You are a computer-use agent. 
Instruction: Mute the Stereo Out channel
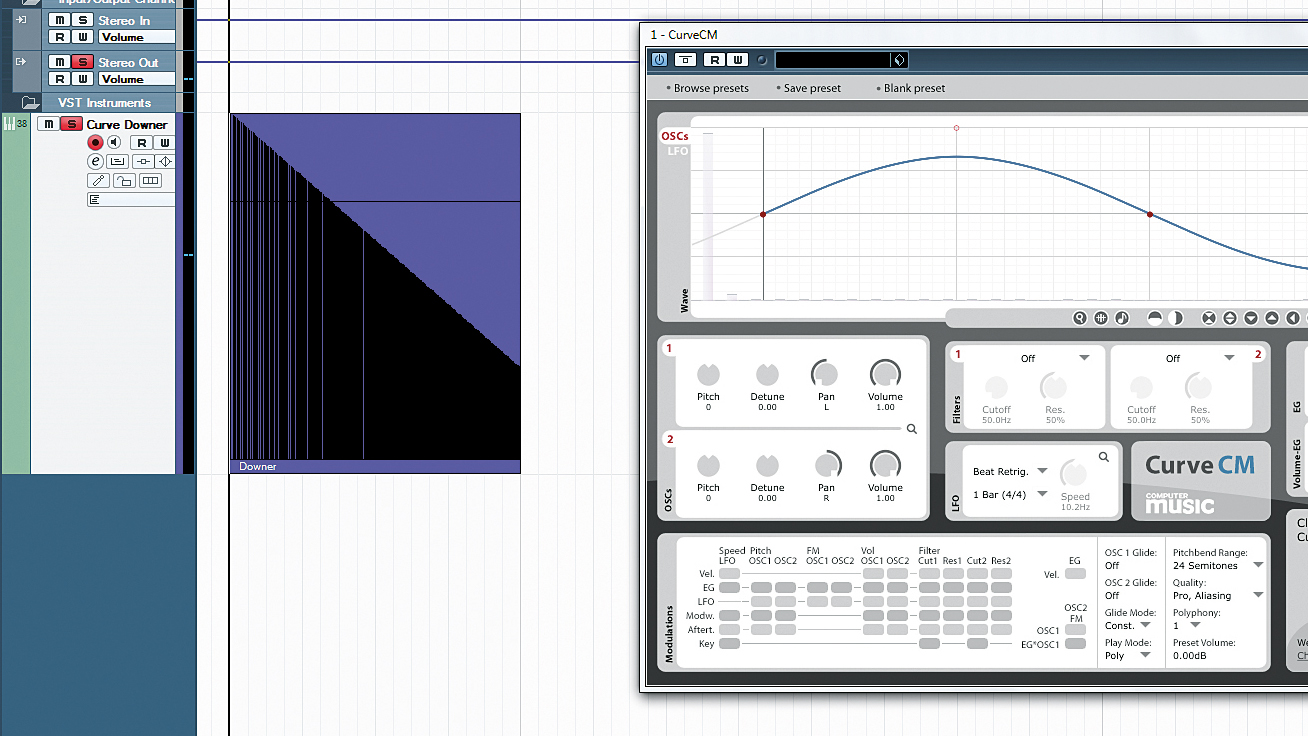61,62
